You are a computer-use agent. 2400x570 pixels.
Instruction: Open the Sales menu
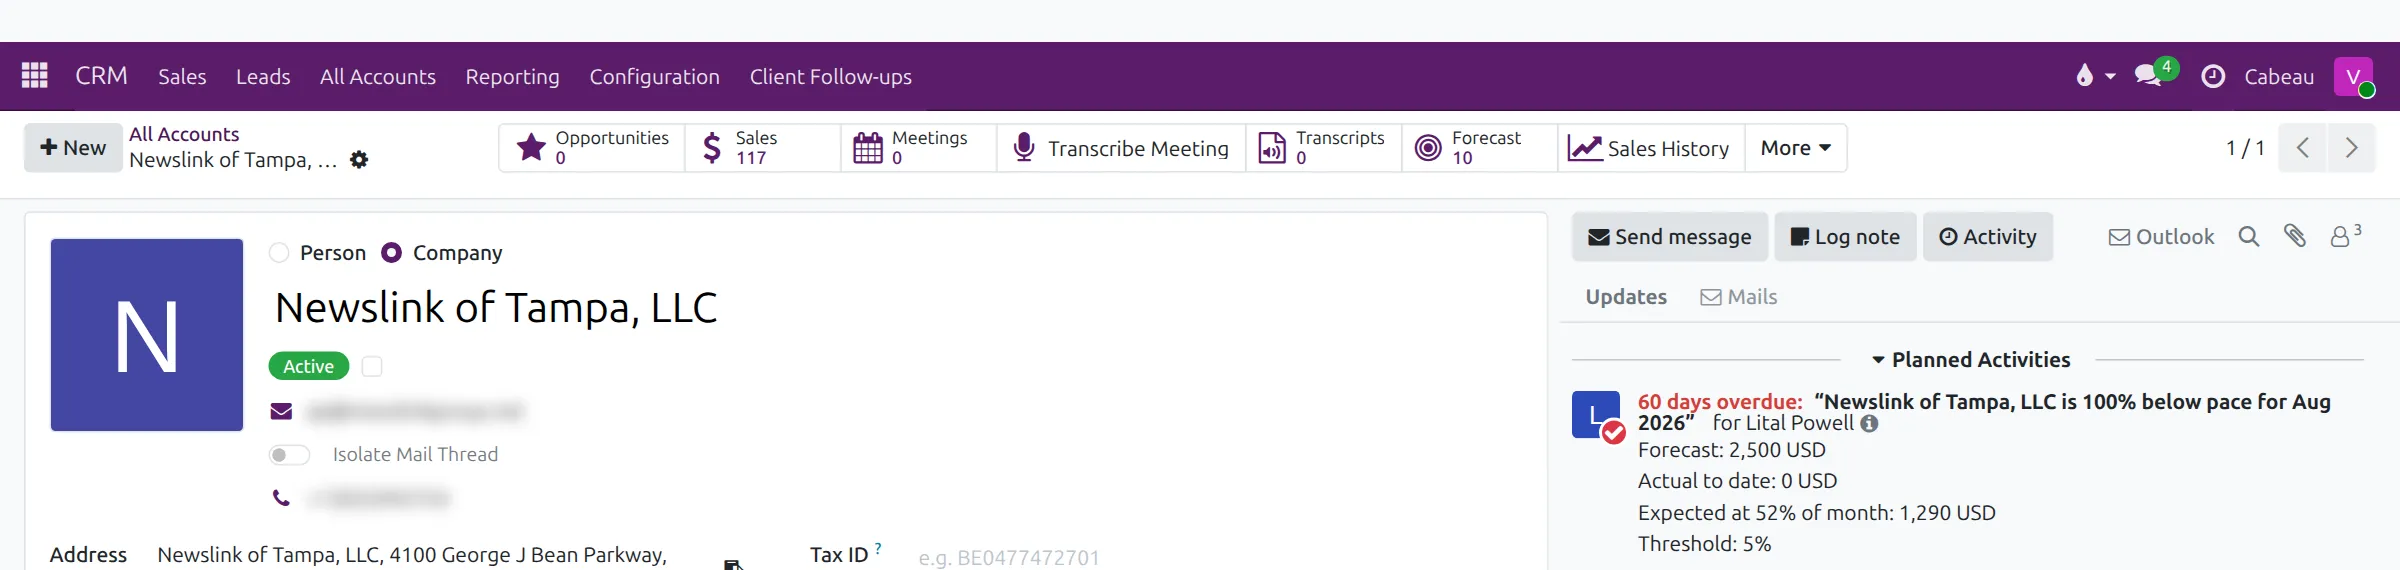tap(182, 77)
